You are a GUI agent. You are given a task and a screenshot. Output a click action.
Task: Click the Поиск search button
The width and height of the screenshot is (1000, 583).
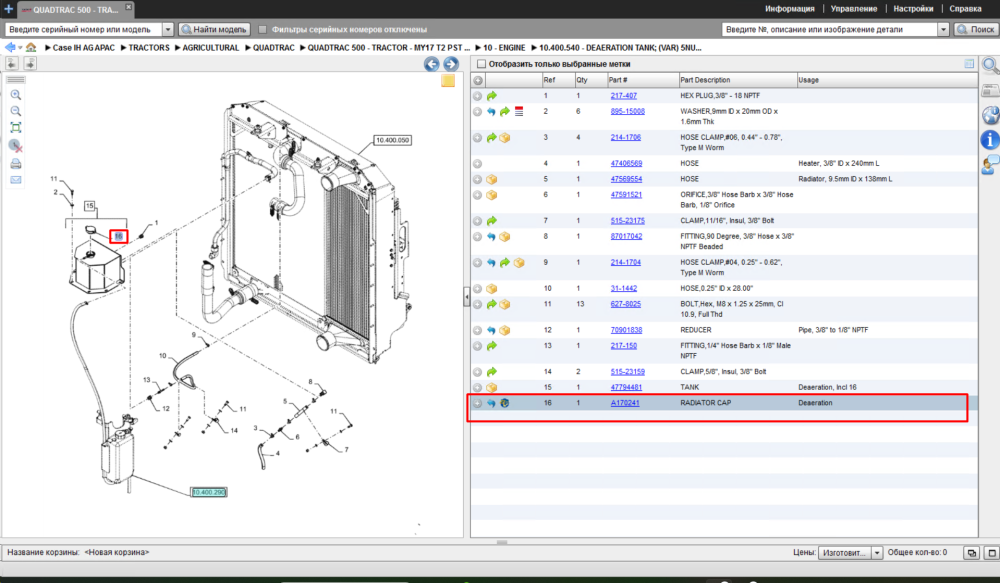click(976, 29)
